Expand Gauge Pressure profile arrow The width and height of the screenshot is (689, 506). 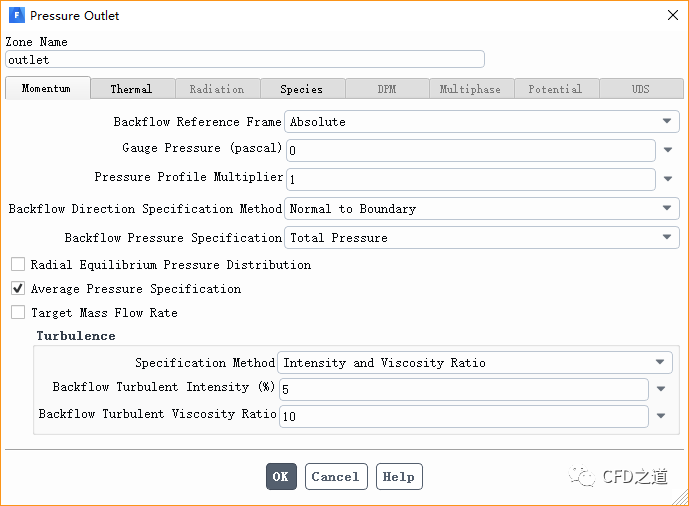click(668, 151)
